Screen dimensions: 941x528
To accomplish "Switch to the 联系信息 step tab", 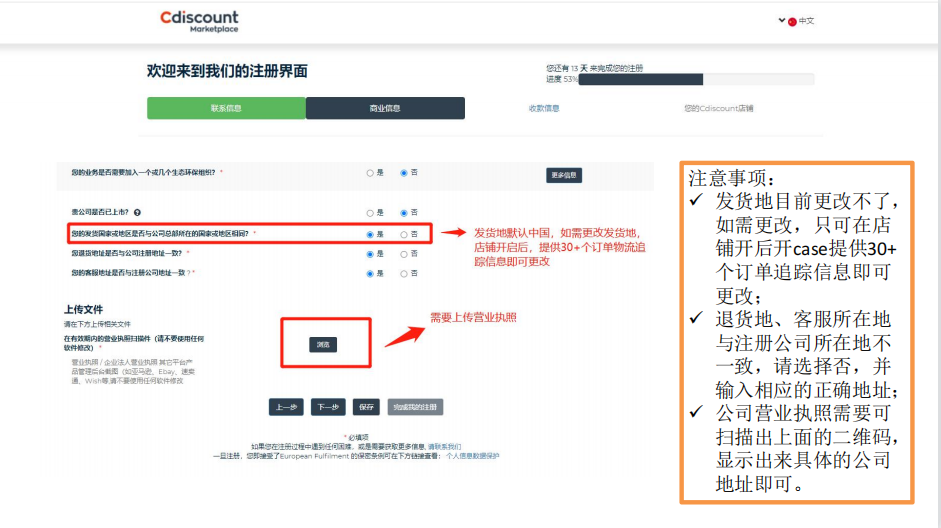I will (225, 108).
